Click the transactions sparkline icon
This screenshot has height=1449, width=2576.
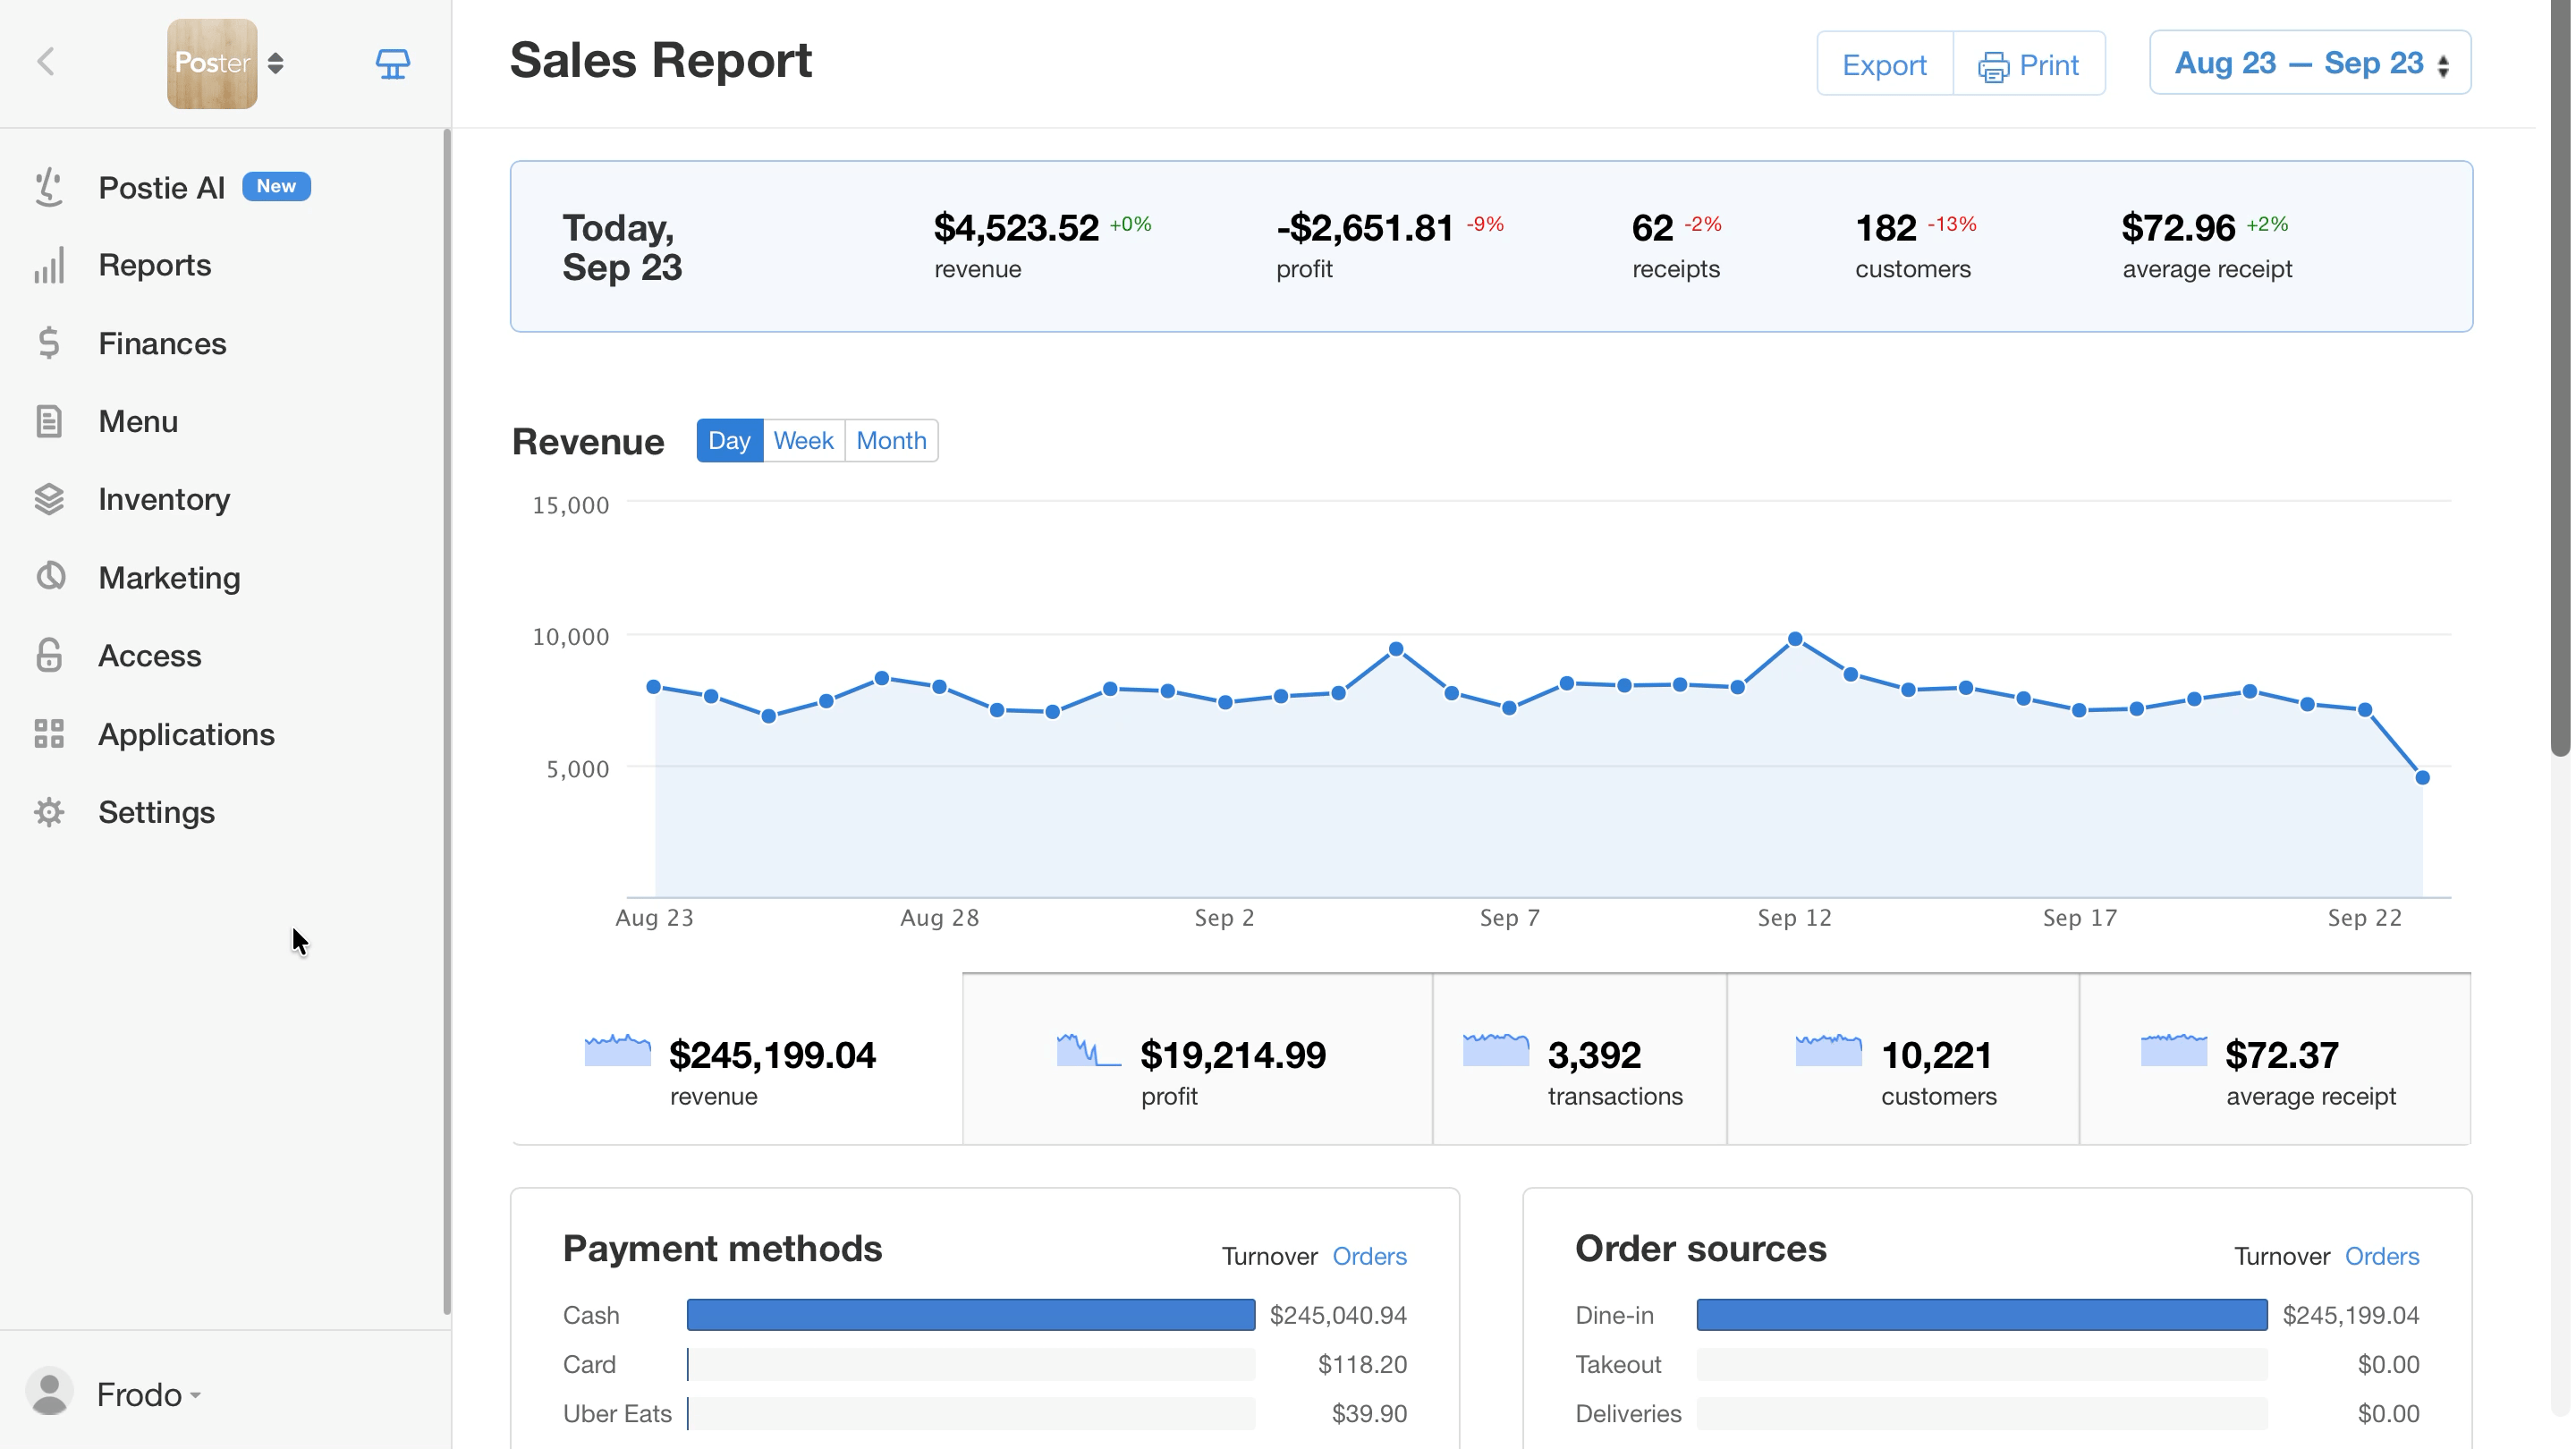[x=1496, y=1050]
